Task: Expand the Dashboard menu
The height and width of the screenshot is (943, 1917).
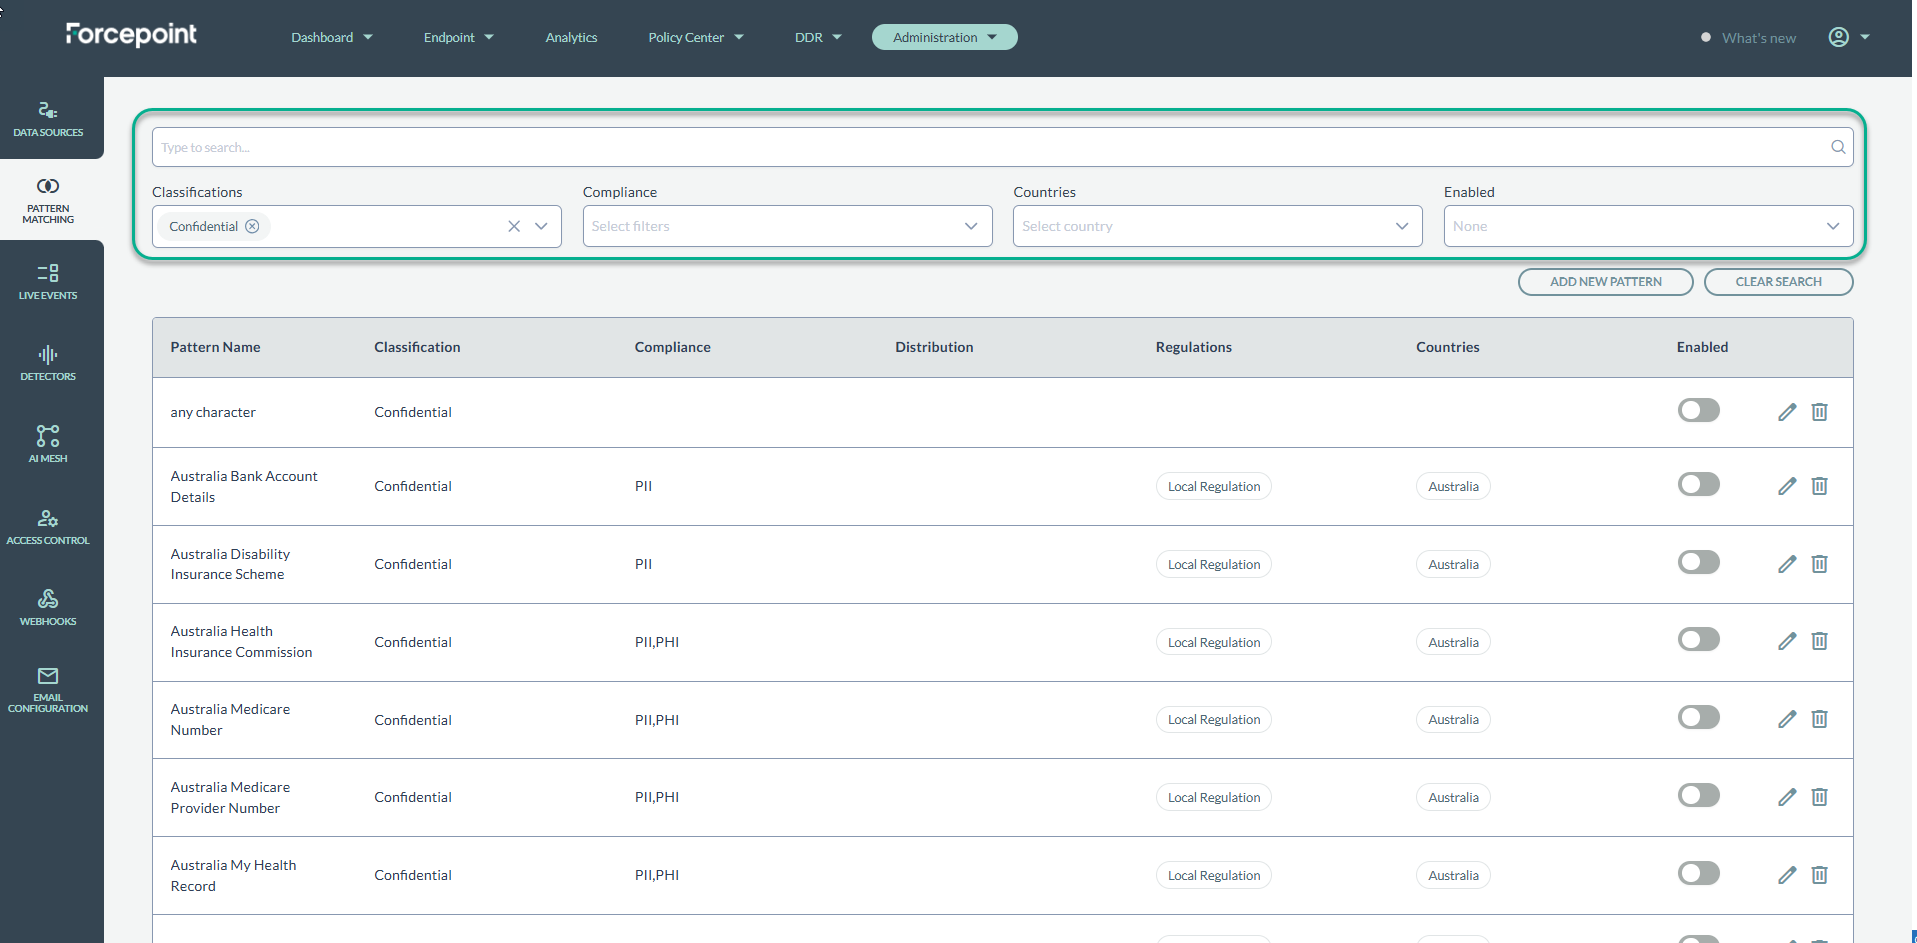Action: point(332,37)
